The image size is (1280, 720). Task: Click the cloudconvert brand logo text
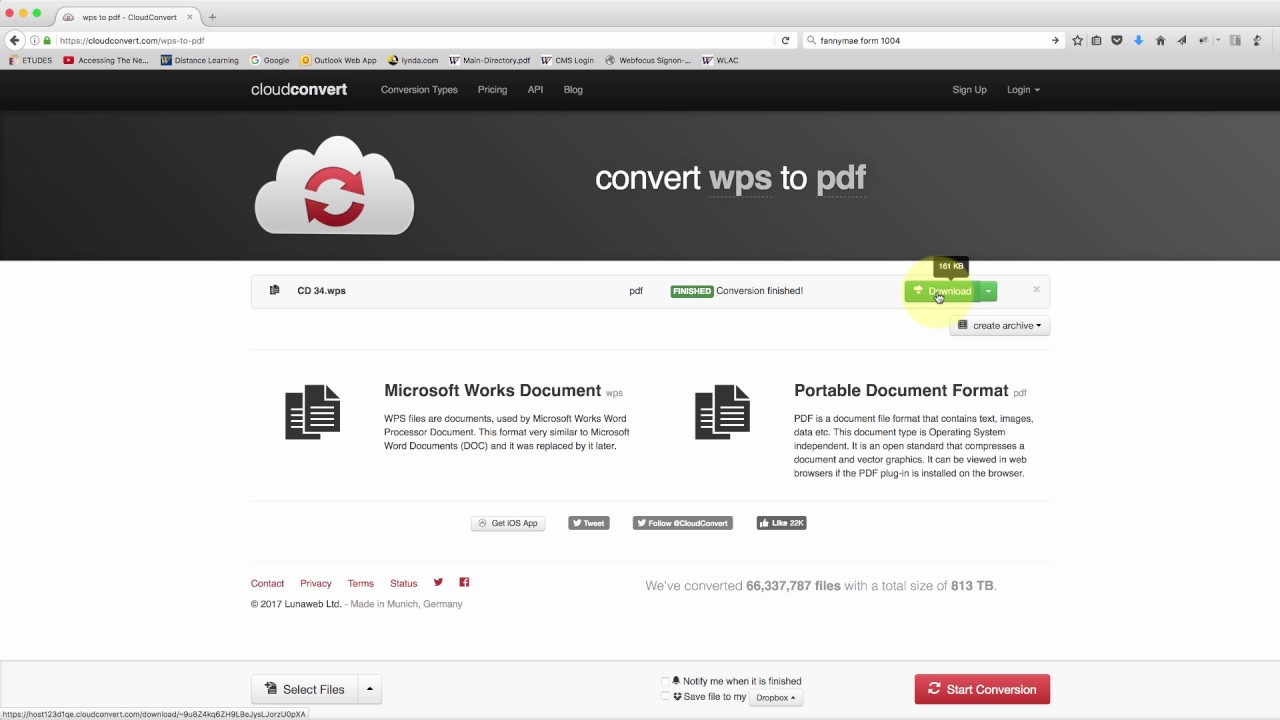(x=299, y=89)
